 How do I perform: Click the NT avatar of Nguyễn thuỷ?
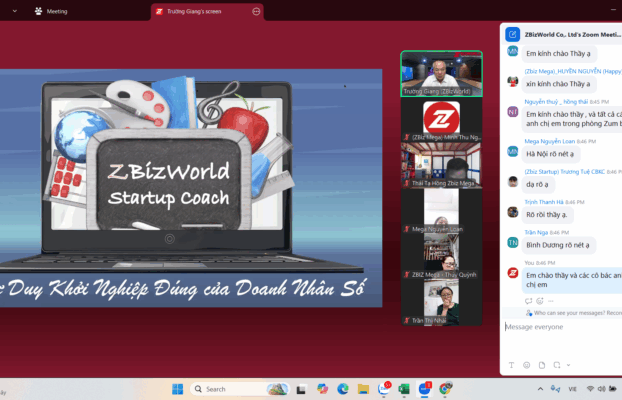(513, 112)
